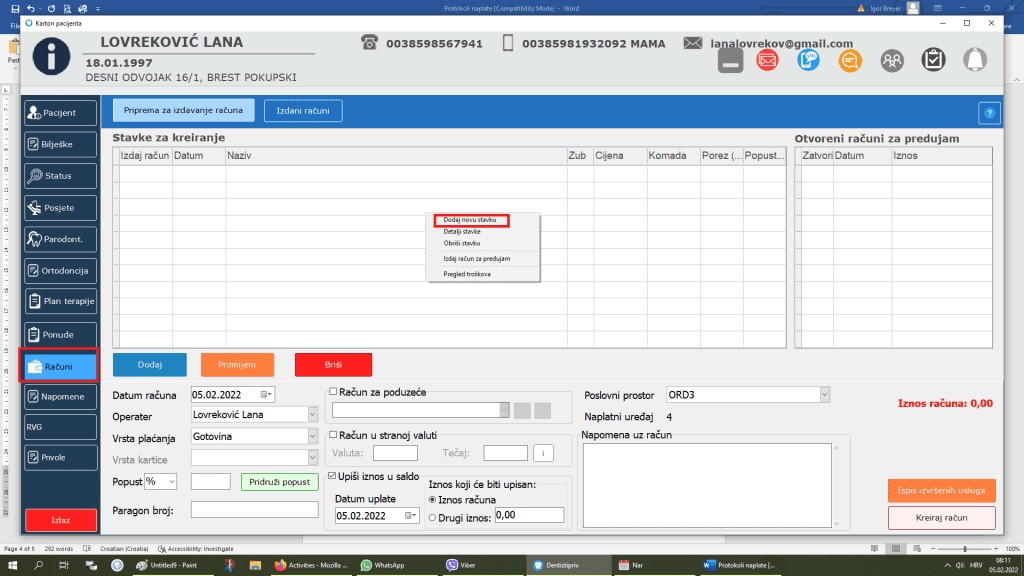This screenshot has height=576, width=1024.
Task: Open the Ortodoncija section
Action: 61,270
